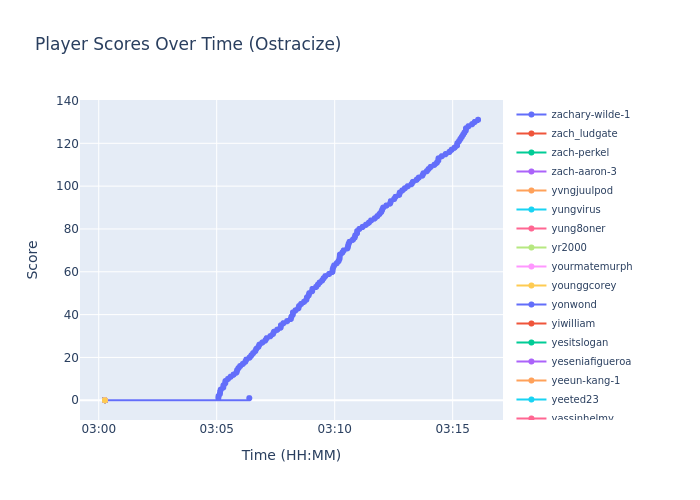Select yesitslogan legend label
Screen dimensions: 700x500
pos(579,343)
